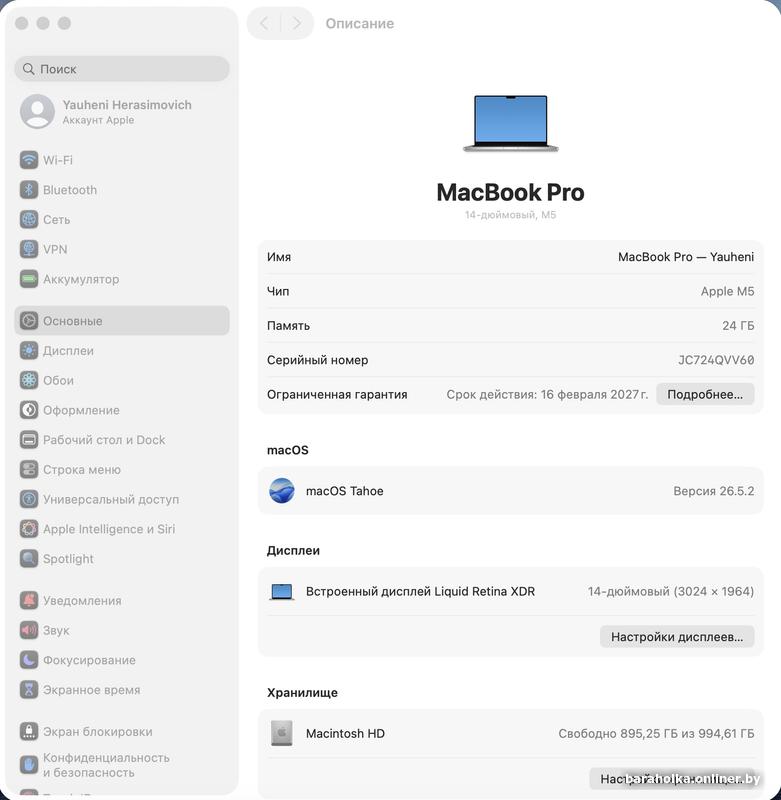Click warranty date 16 февраля 2027 г.
781x800 pixels.
coord(594,394)
